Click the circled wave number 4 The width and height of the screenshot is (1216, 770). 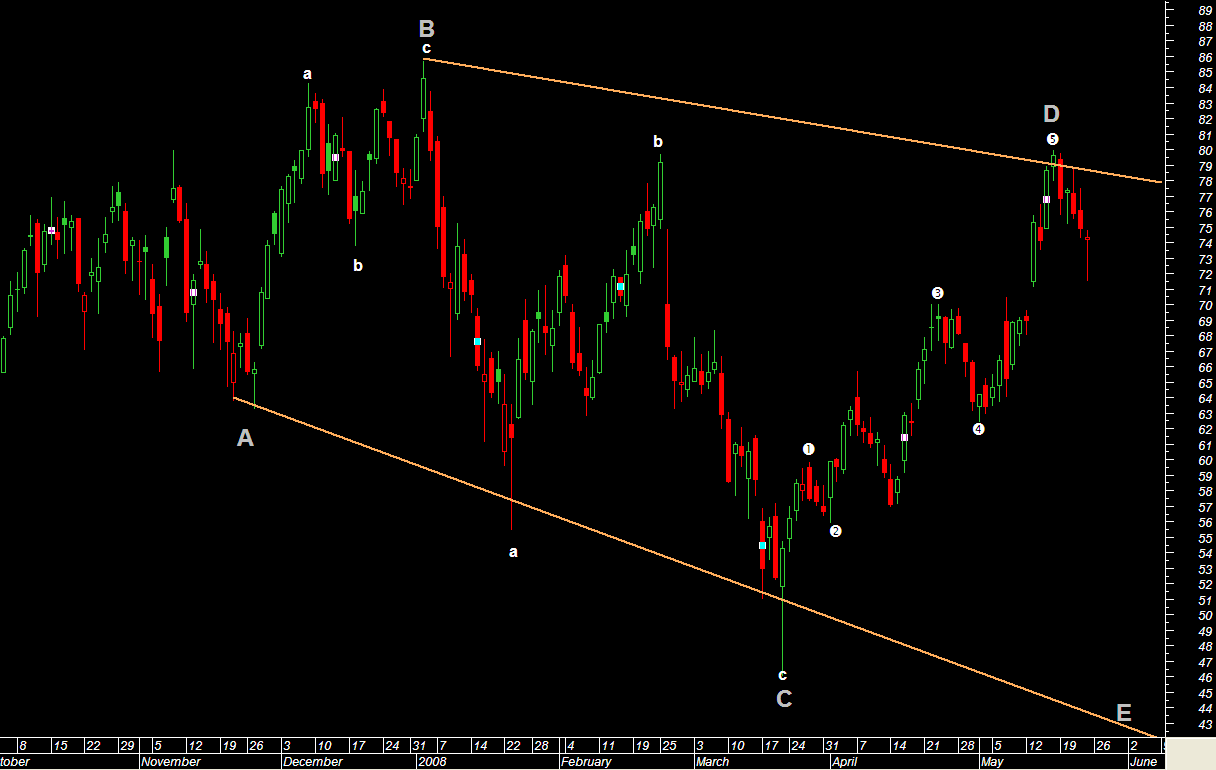coord(979,429)
